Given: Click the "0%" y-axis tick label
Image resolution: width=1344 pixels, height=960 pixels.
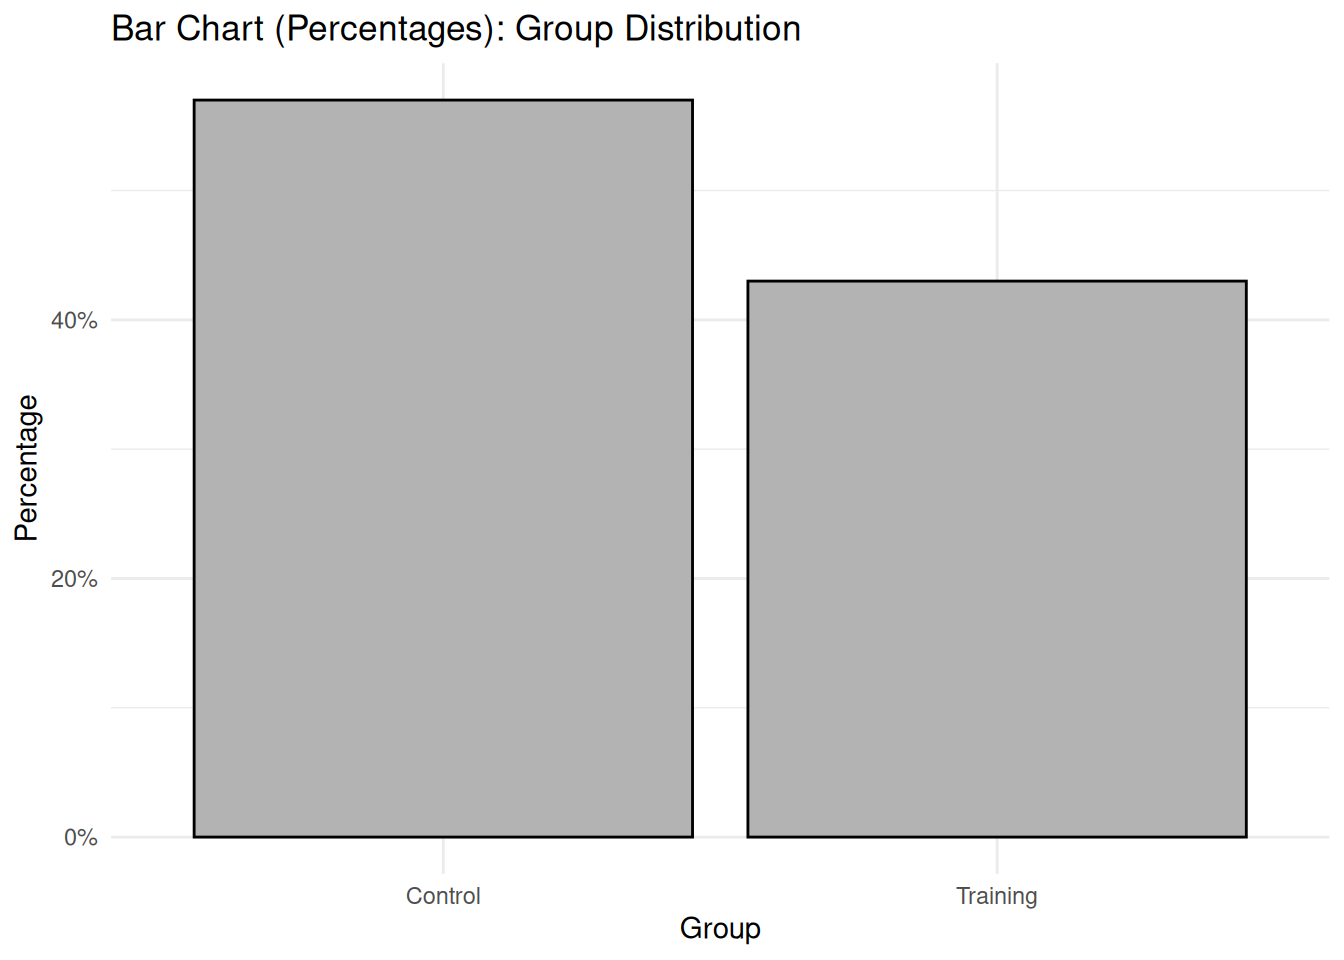Looking at the screenshot, I should (x=80, y=837).
